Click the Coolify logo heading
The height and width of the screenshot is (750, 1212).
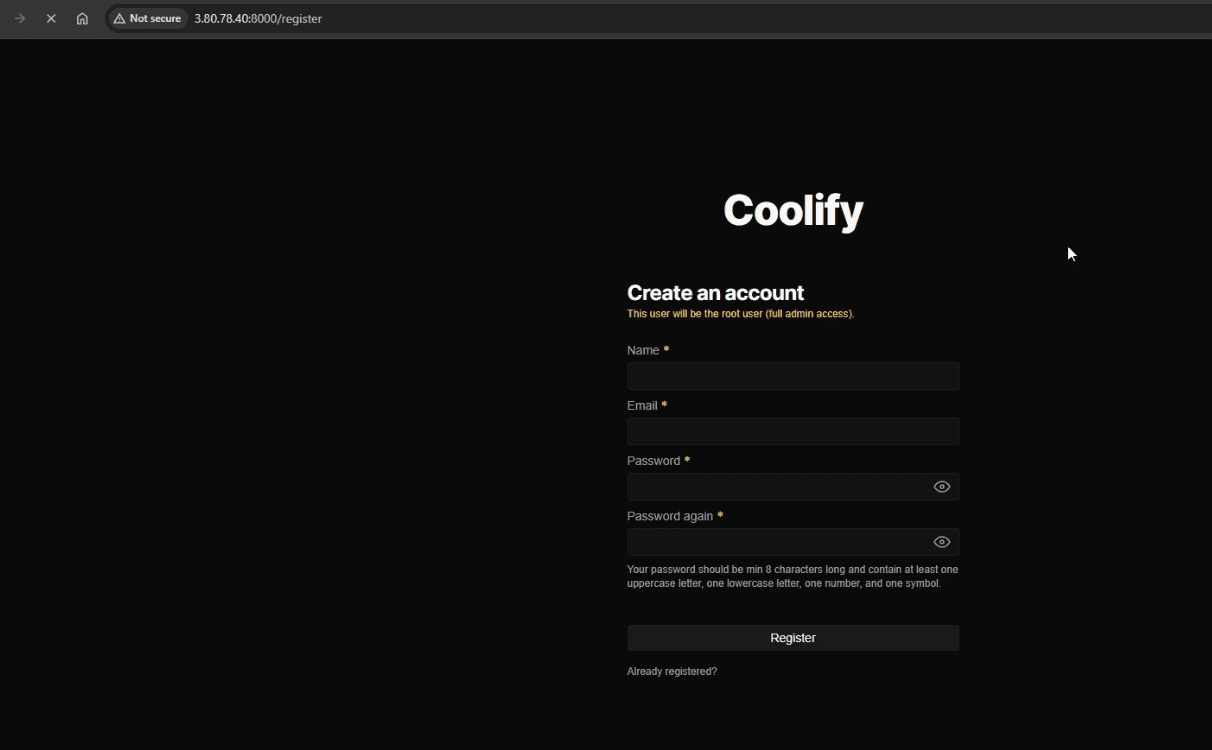pos(793,211)
